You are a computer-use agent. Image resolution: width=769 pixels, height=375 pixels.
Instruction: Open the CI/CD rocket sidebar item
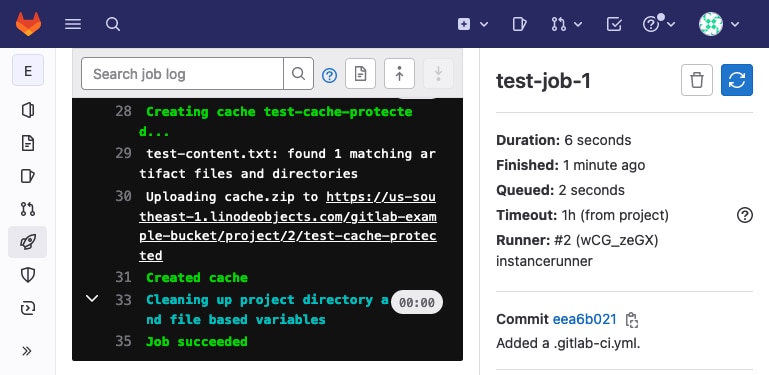tap(27, 242)
